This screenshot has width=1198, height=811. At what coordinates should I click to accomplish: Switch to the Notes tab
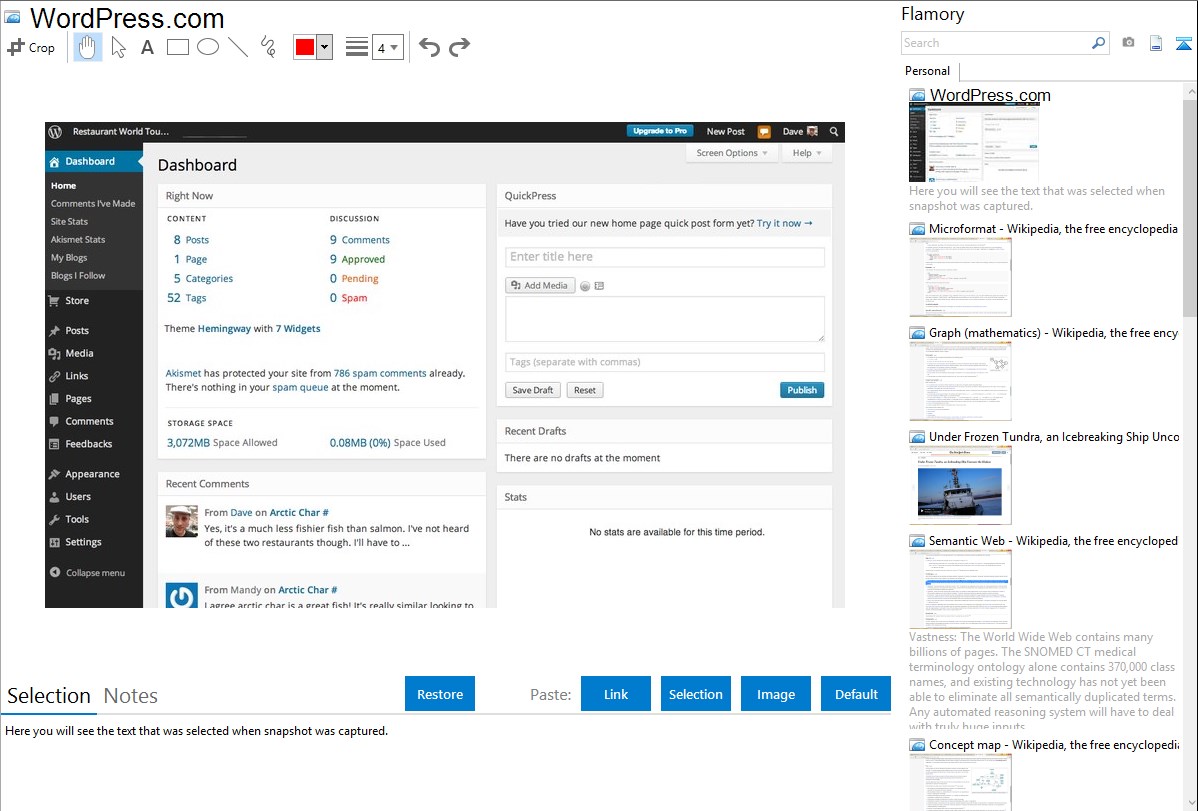click(131, 696)
